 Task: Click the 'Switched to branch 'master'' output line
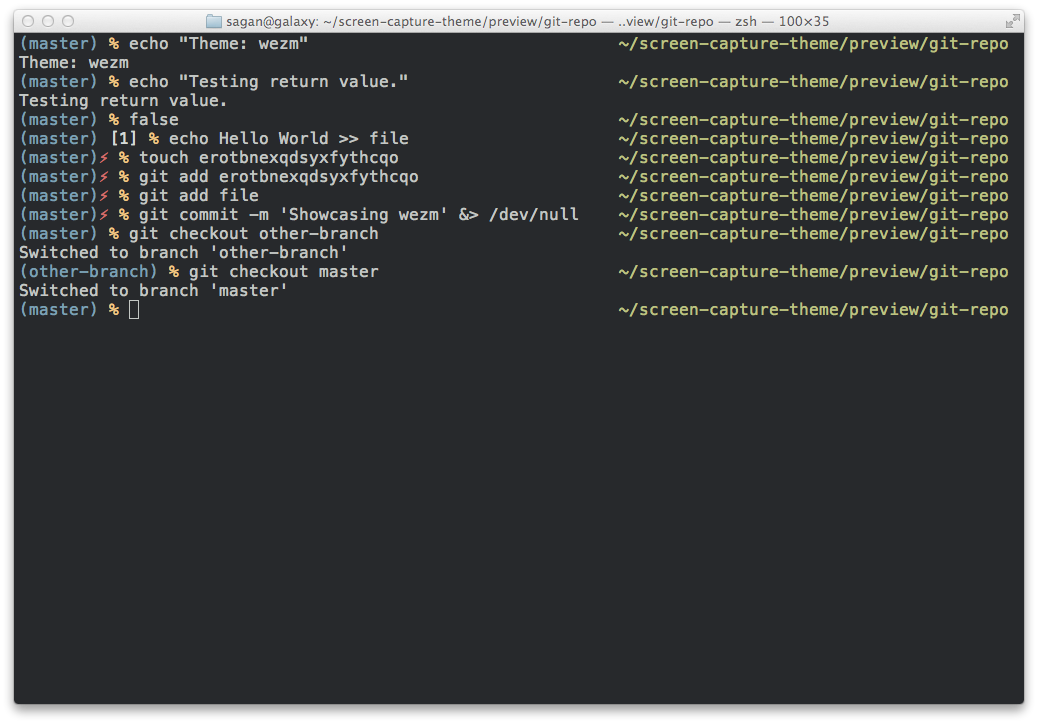(153, 291)
